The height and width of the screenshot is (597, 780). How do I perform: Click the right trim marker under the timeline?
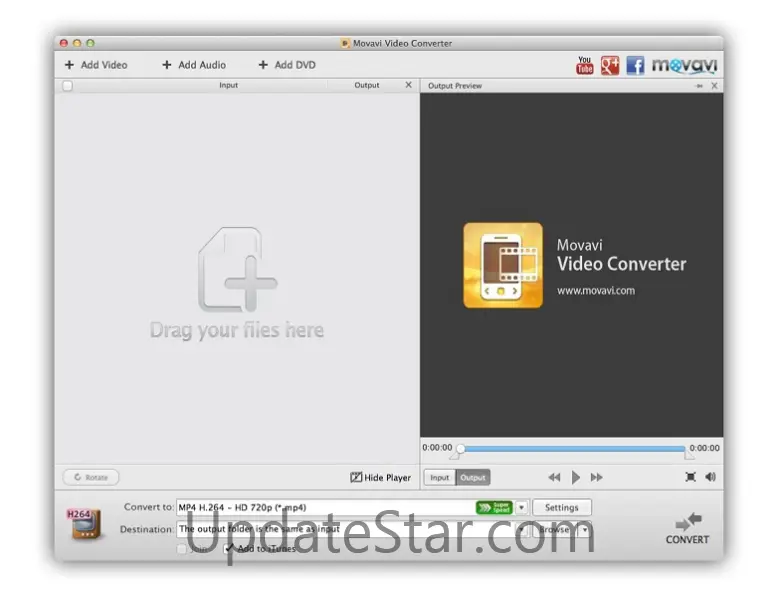(x=689, y=456)
